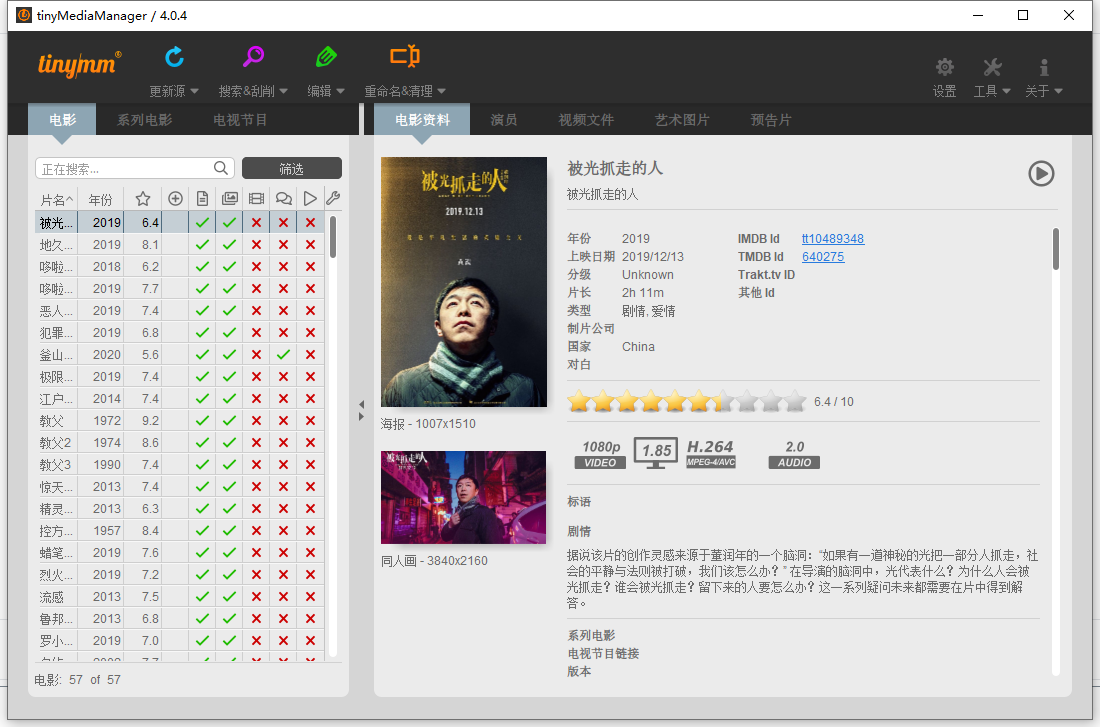1100x727 pixels.
Task: Click the update sources refresh icon
Action: click(175, 57)
